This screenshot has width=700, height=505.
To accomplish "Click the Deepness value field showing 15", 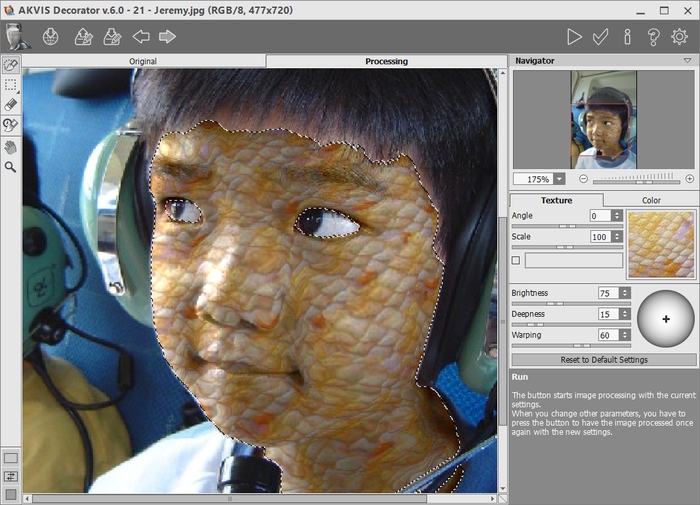I will point(608,314).
